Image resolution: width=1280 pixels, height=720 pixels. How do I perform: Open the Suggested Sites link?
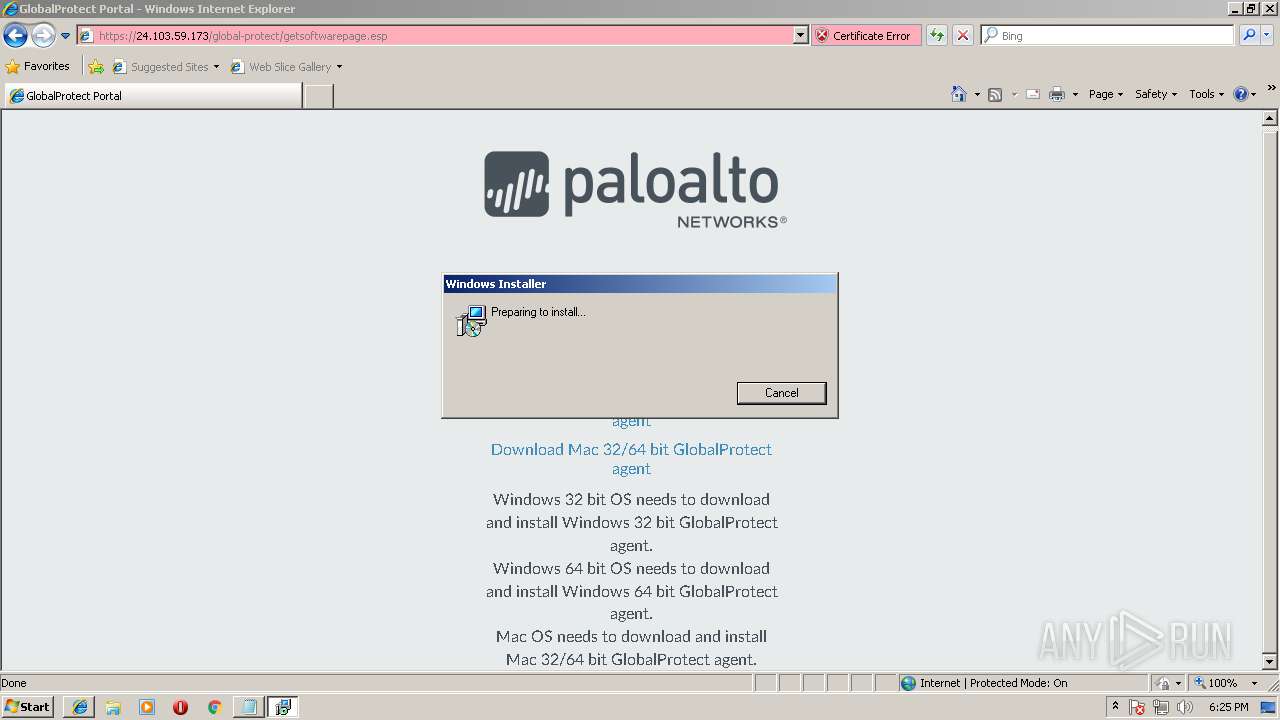pos(165,67)
